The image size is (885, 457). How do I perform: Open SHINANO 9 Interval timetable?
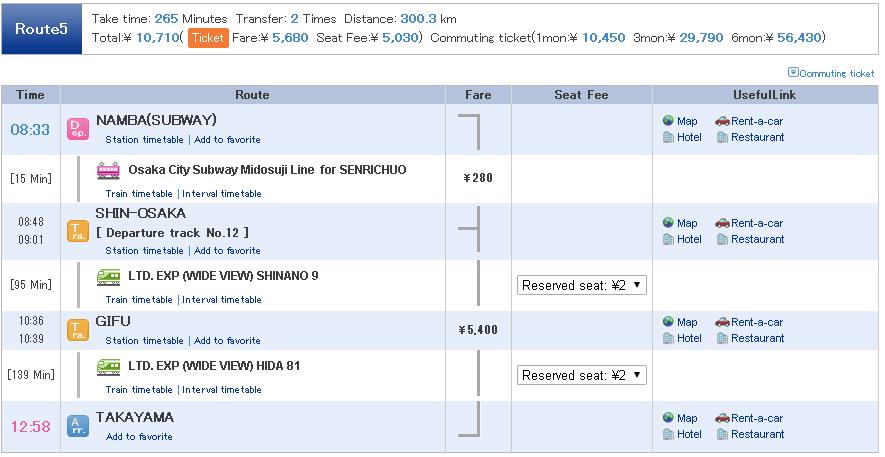tap(221, 300)
